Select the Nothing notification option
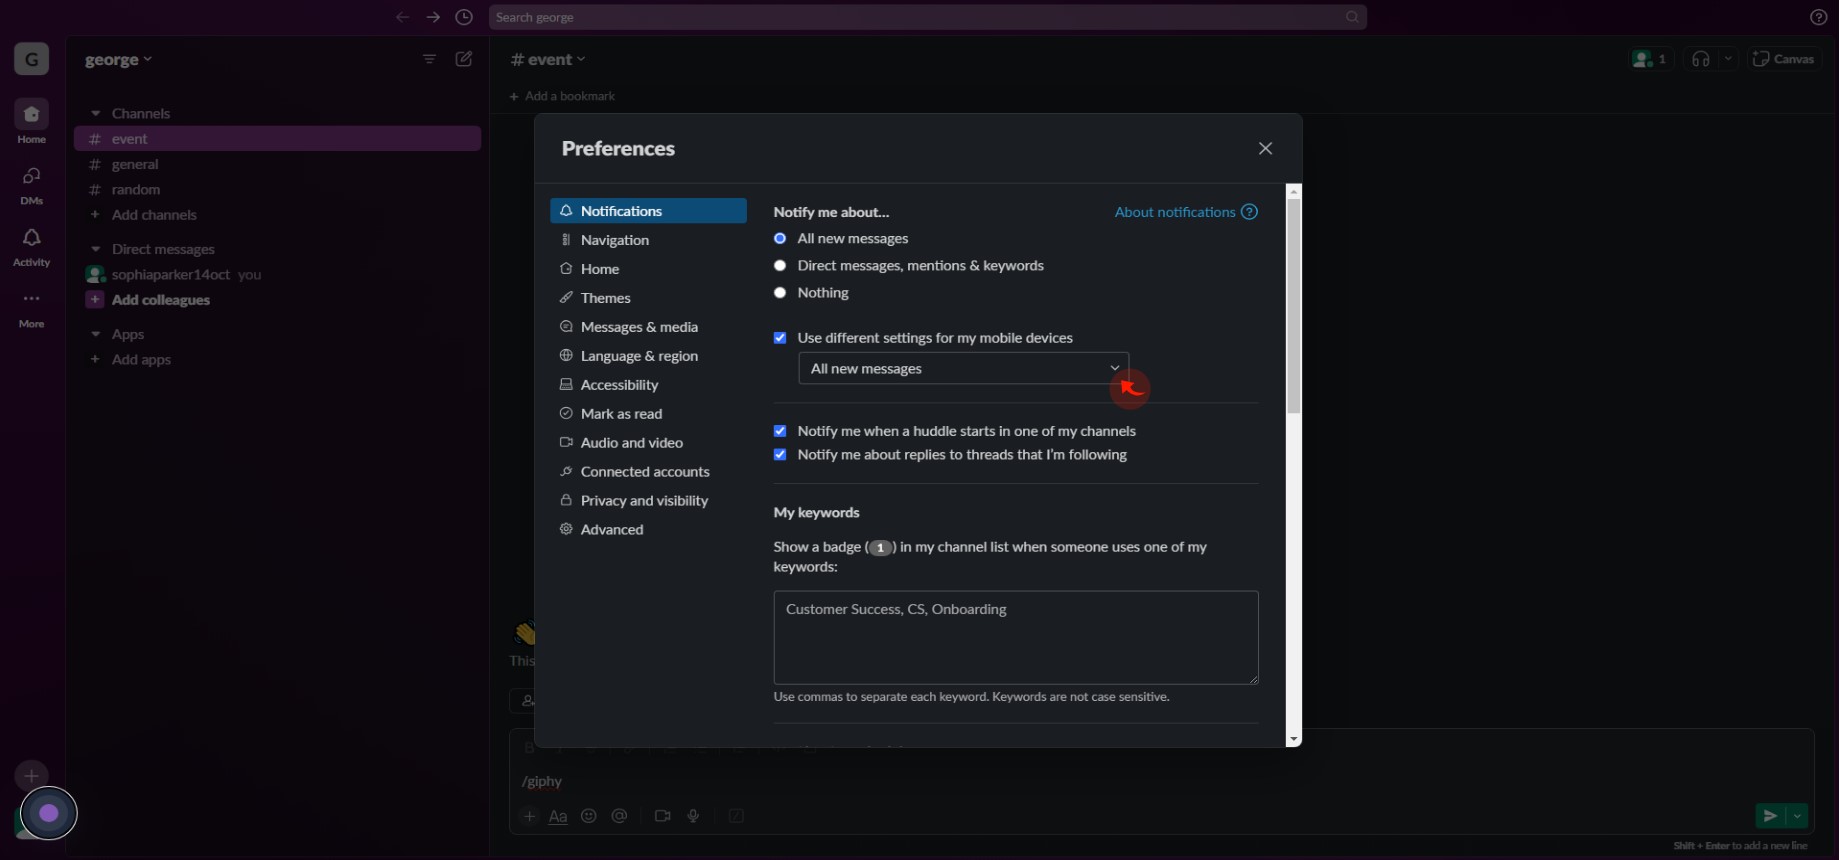The image size is (1840, 860). coord(780,292)
